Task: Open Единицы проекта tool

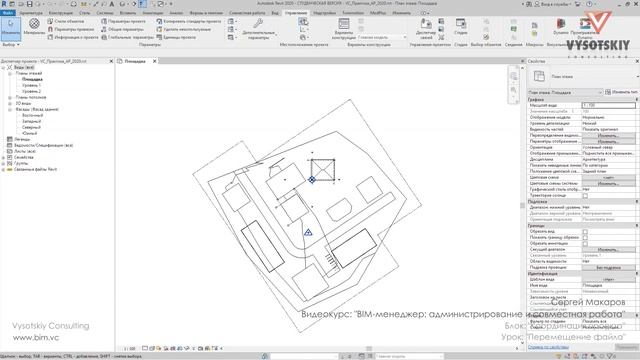Action: 176,37
